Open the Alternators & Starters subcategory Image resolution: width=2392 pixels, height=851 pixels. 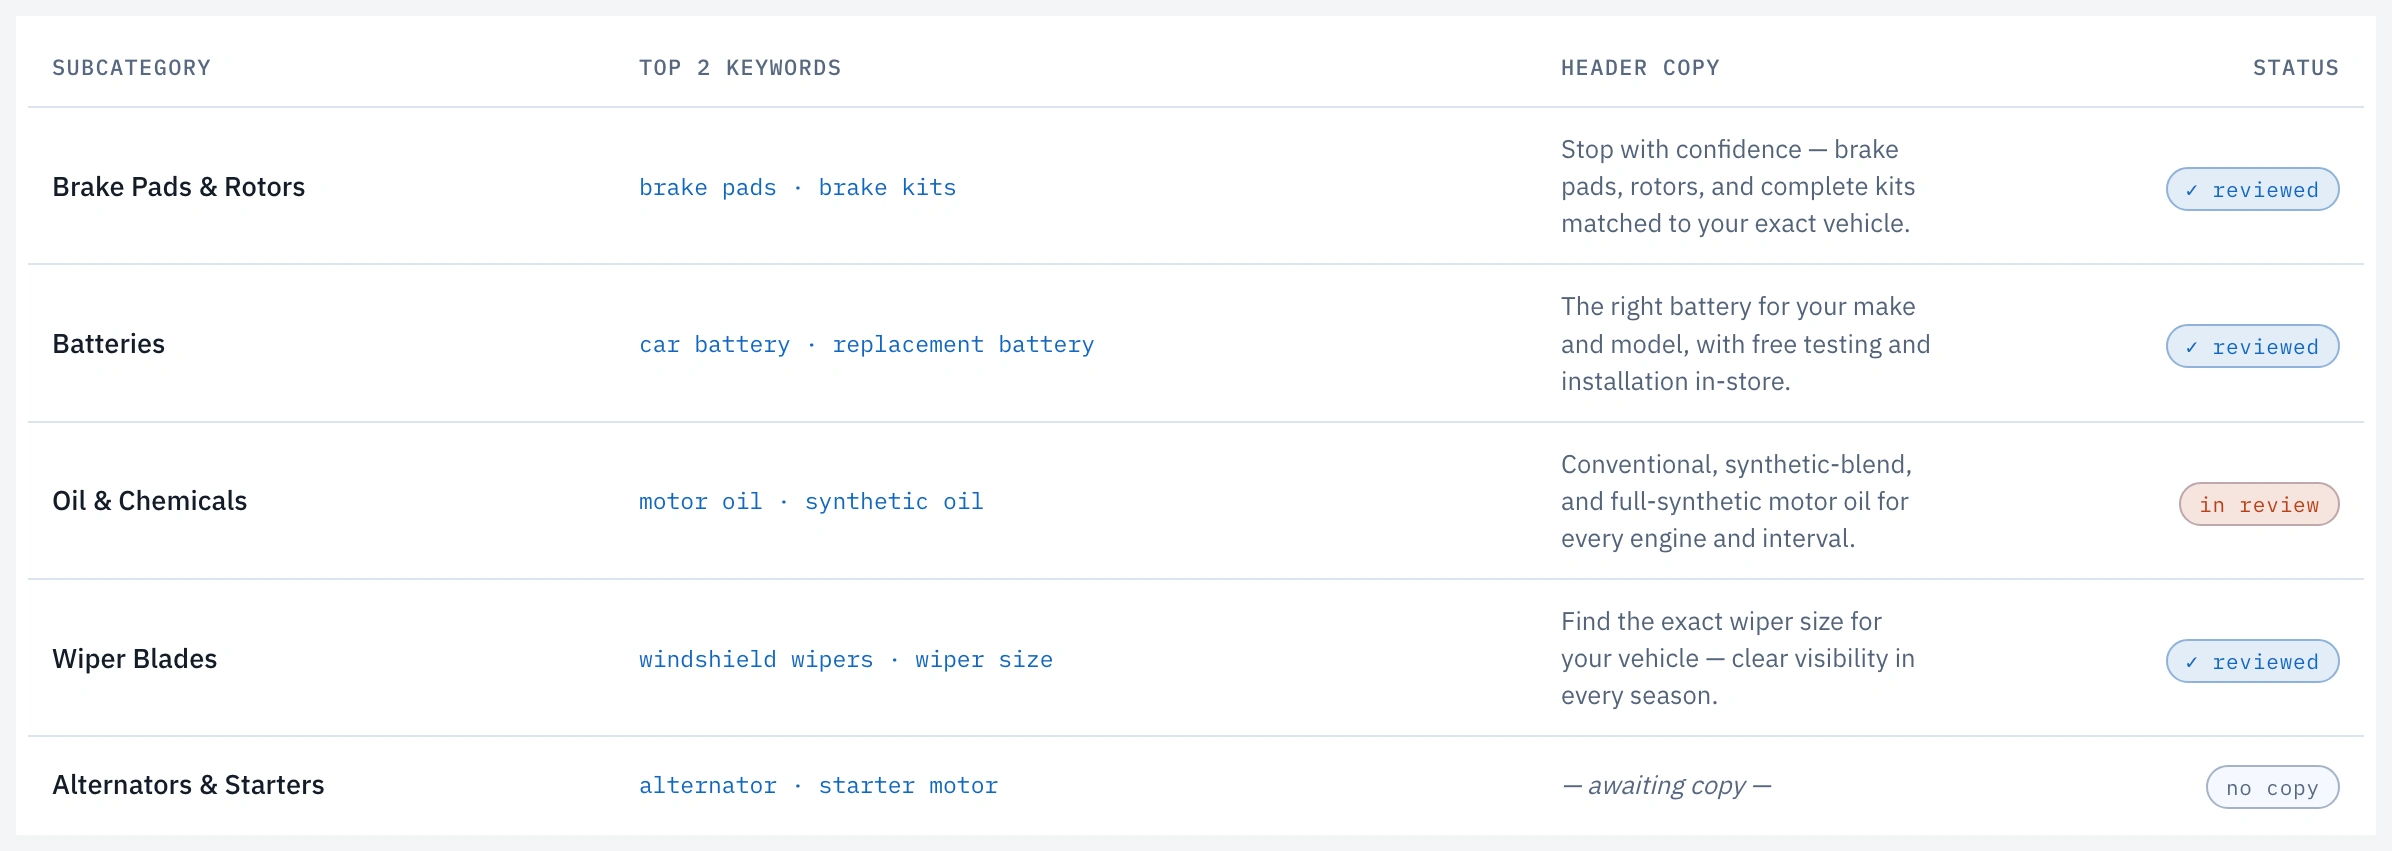tap(188, 785)
